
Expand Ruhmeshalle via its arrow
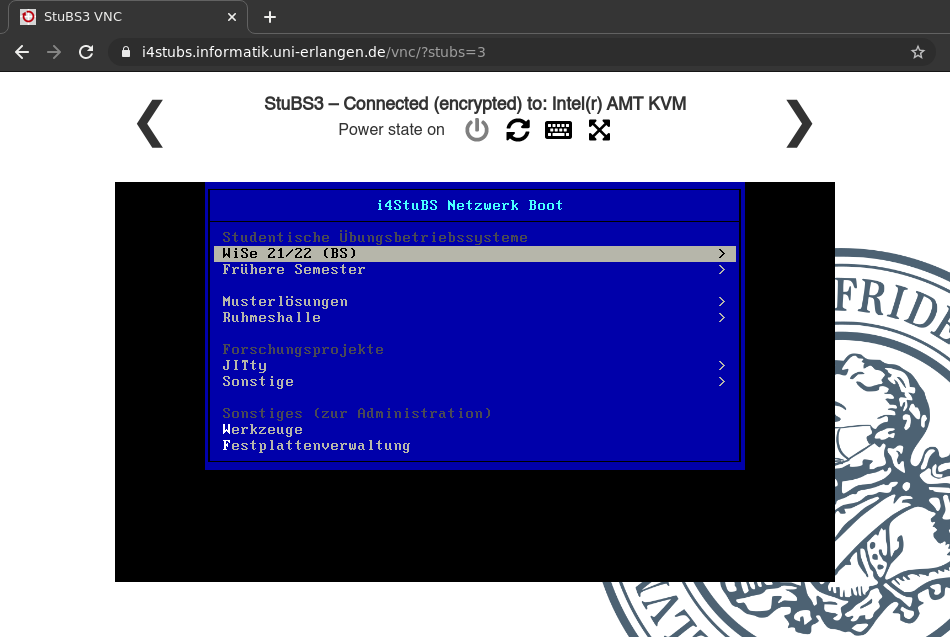click(x=721, y=318)
